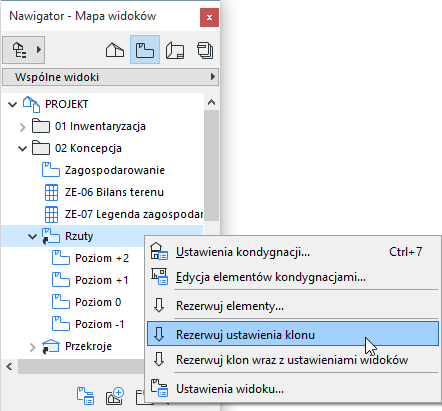This screenshot has height=411, width=442.
Task: Click the vertical scrollbar thumb
Action: [x=211, y=165]
